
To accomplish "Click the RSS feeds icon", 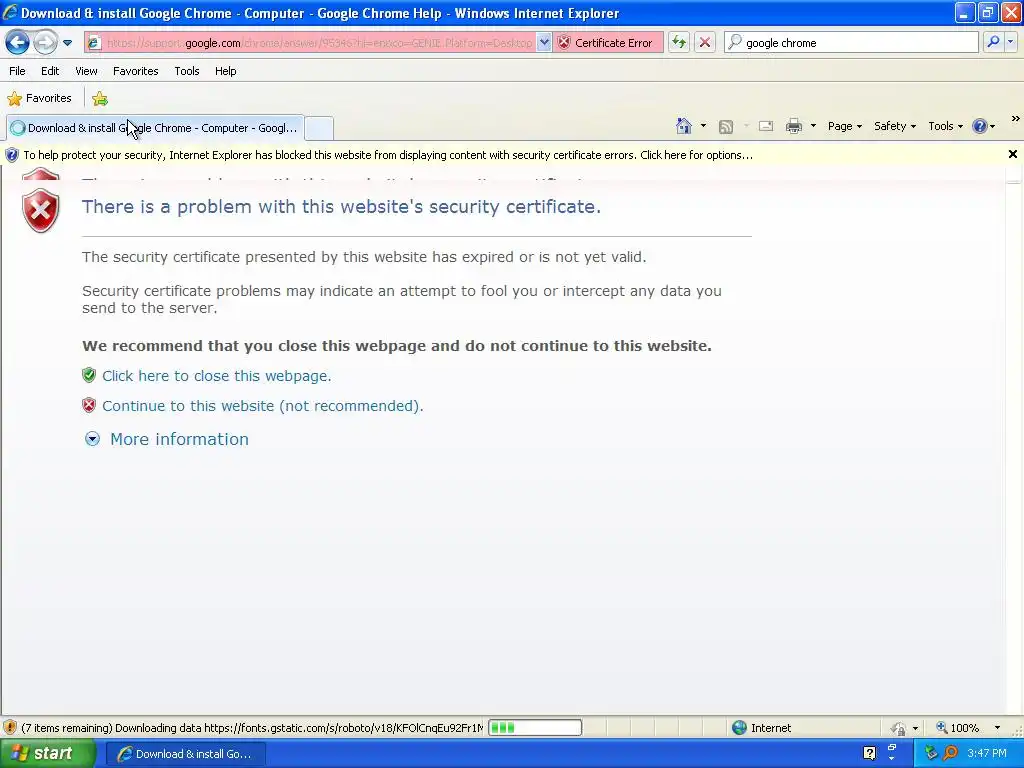I will click(x=726, y=127).
